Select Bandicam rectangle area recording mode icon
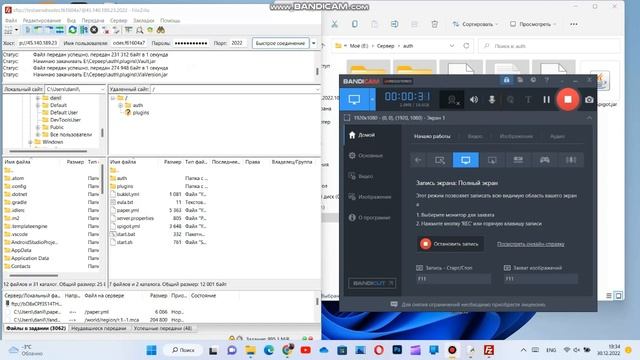 (x=440, y=160)
